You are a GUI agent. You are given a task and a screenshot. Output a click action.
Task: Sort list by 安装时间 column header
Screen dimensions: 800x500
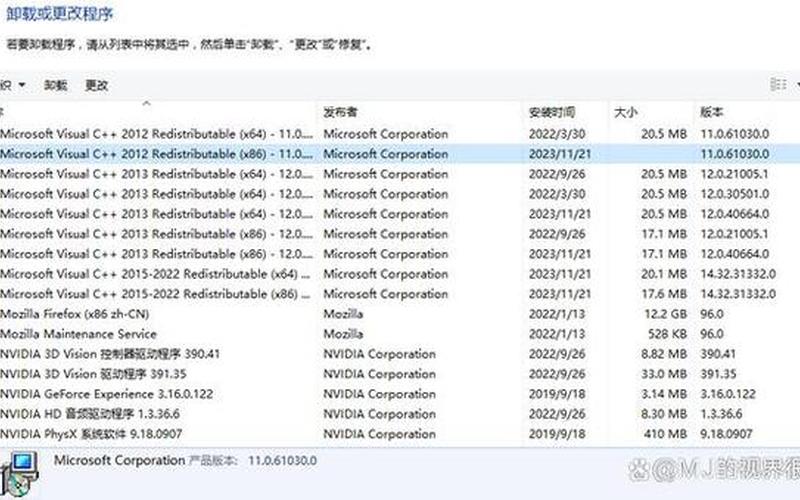(x=552, y=112)
